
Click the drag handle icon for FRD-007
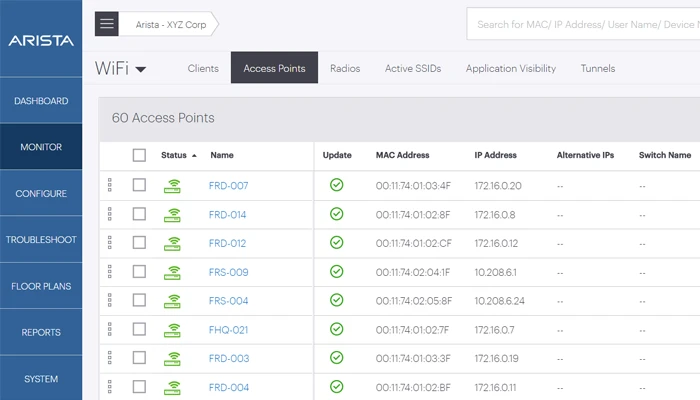(110, 185)
